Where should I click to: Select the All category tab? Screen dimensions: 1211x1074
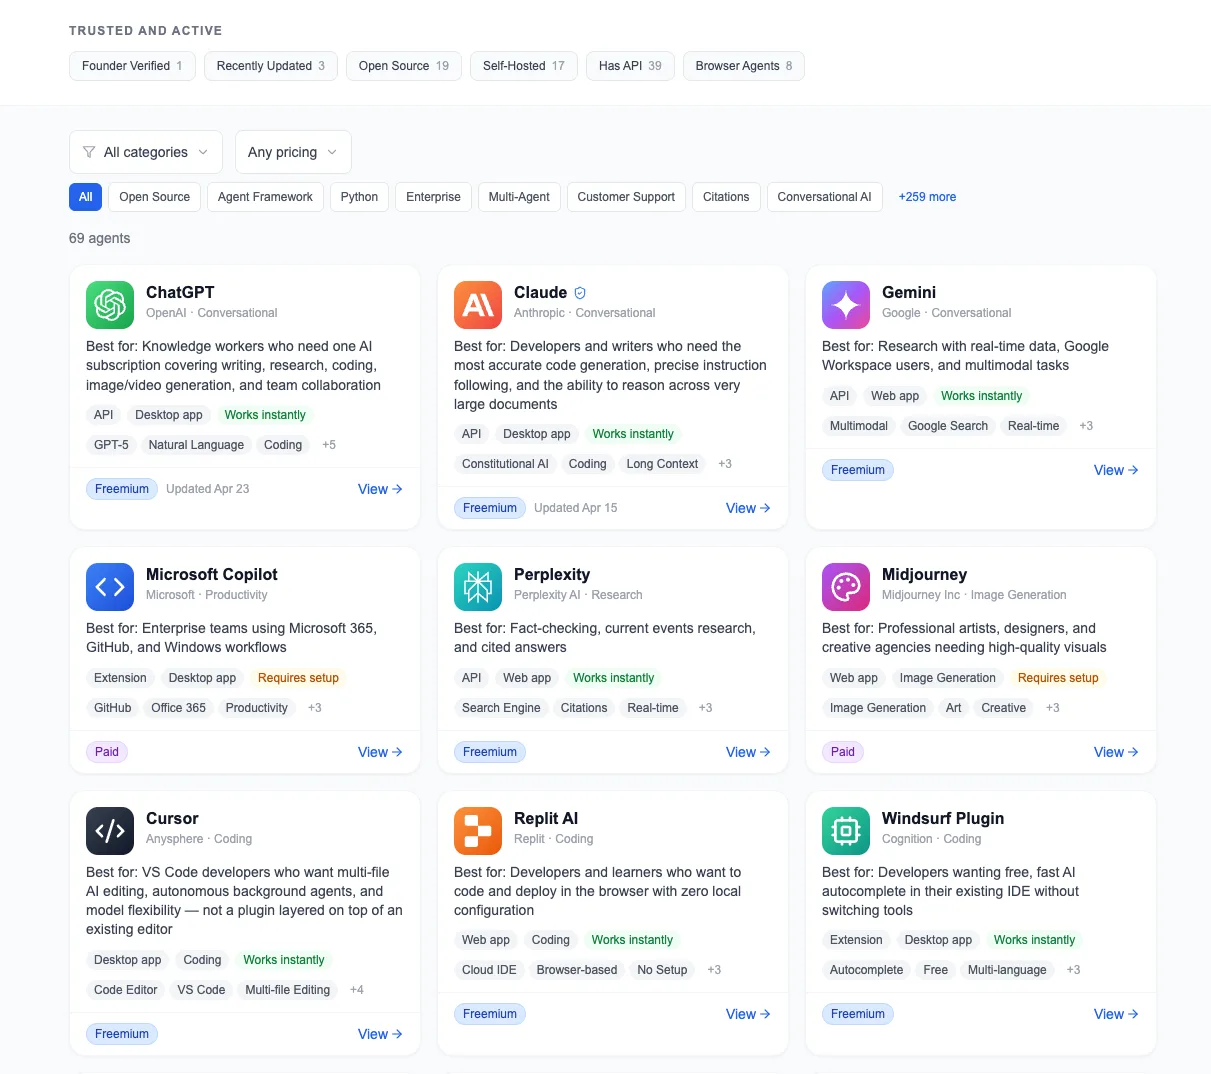click(x=85, y=197)
